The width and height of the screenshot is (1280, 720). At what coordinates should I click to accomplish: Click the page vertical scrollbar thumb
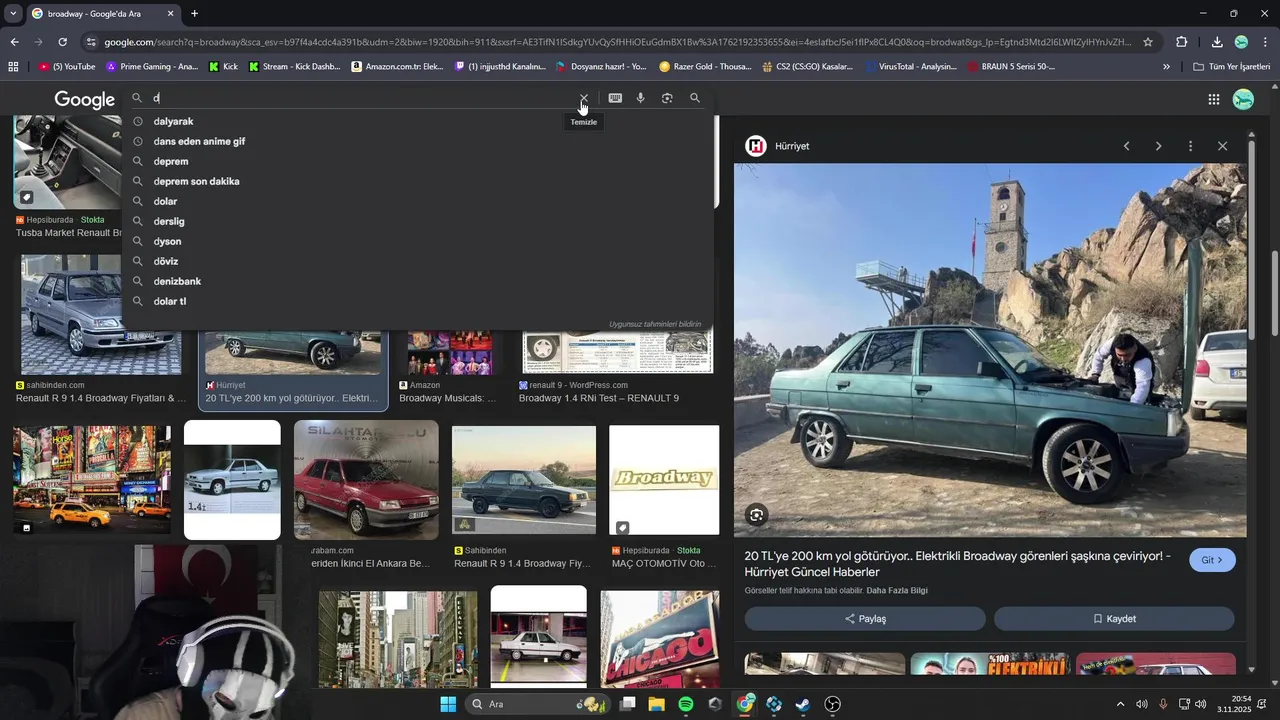[x=1274, y=292]
